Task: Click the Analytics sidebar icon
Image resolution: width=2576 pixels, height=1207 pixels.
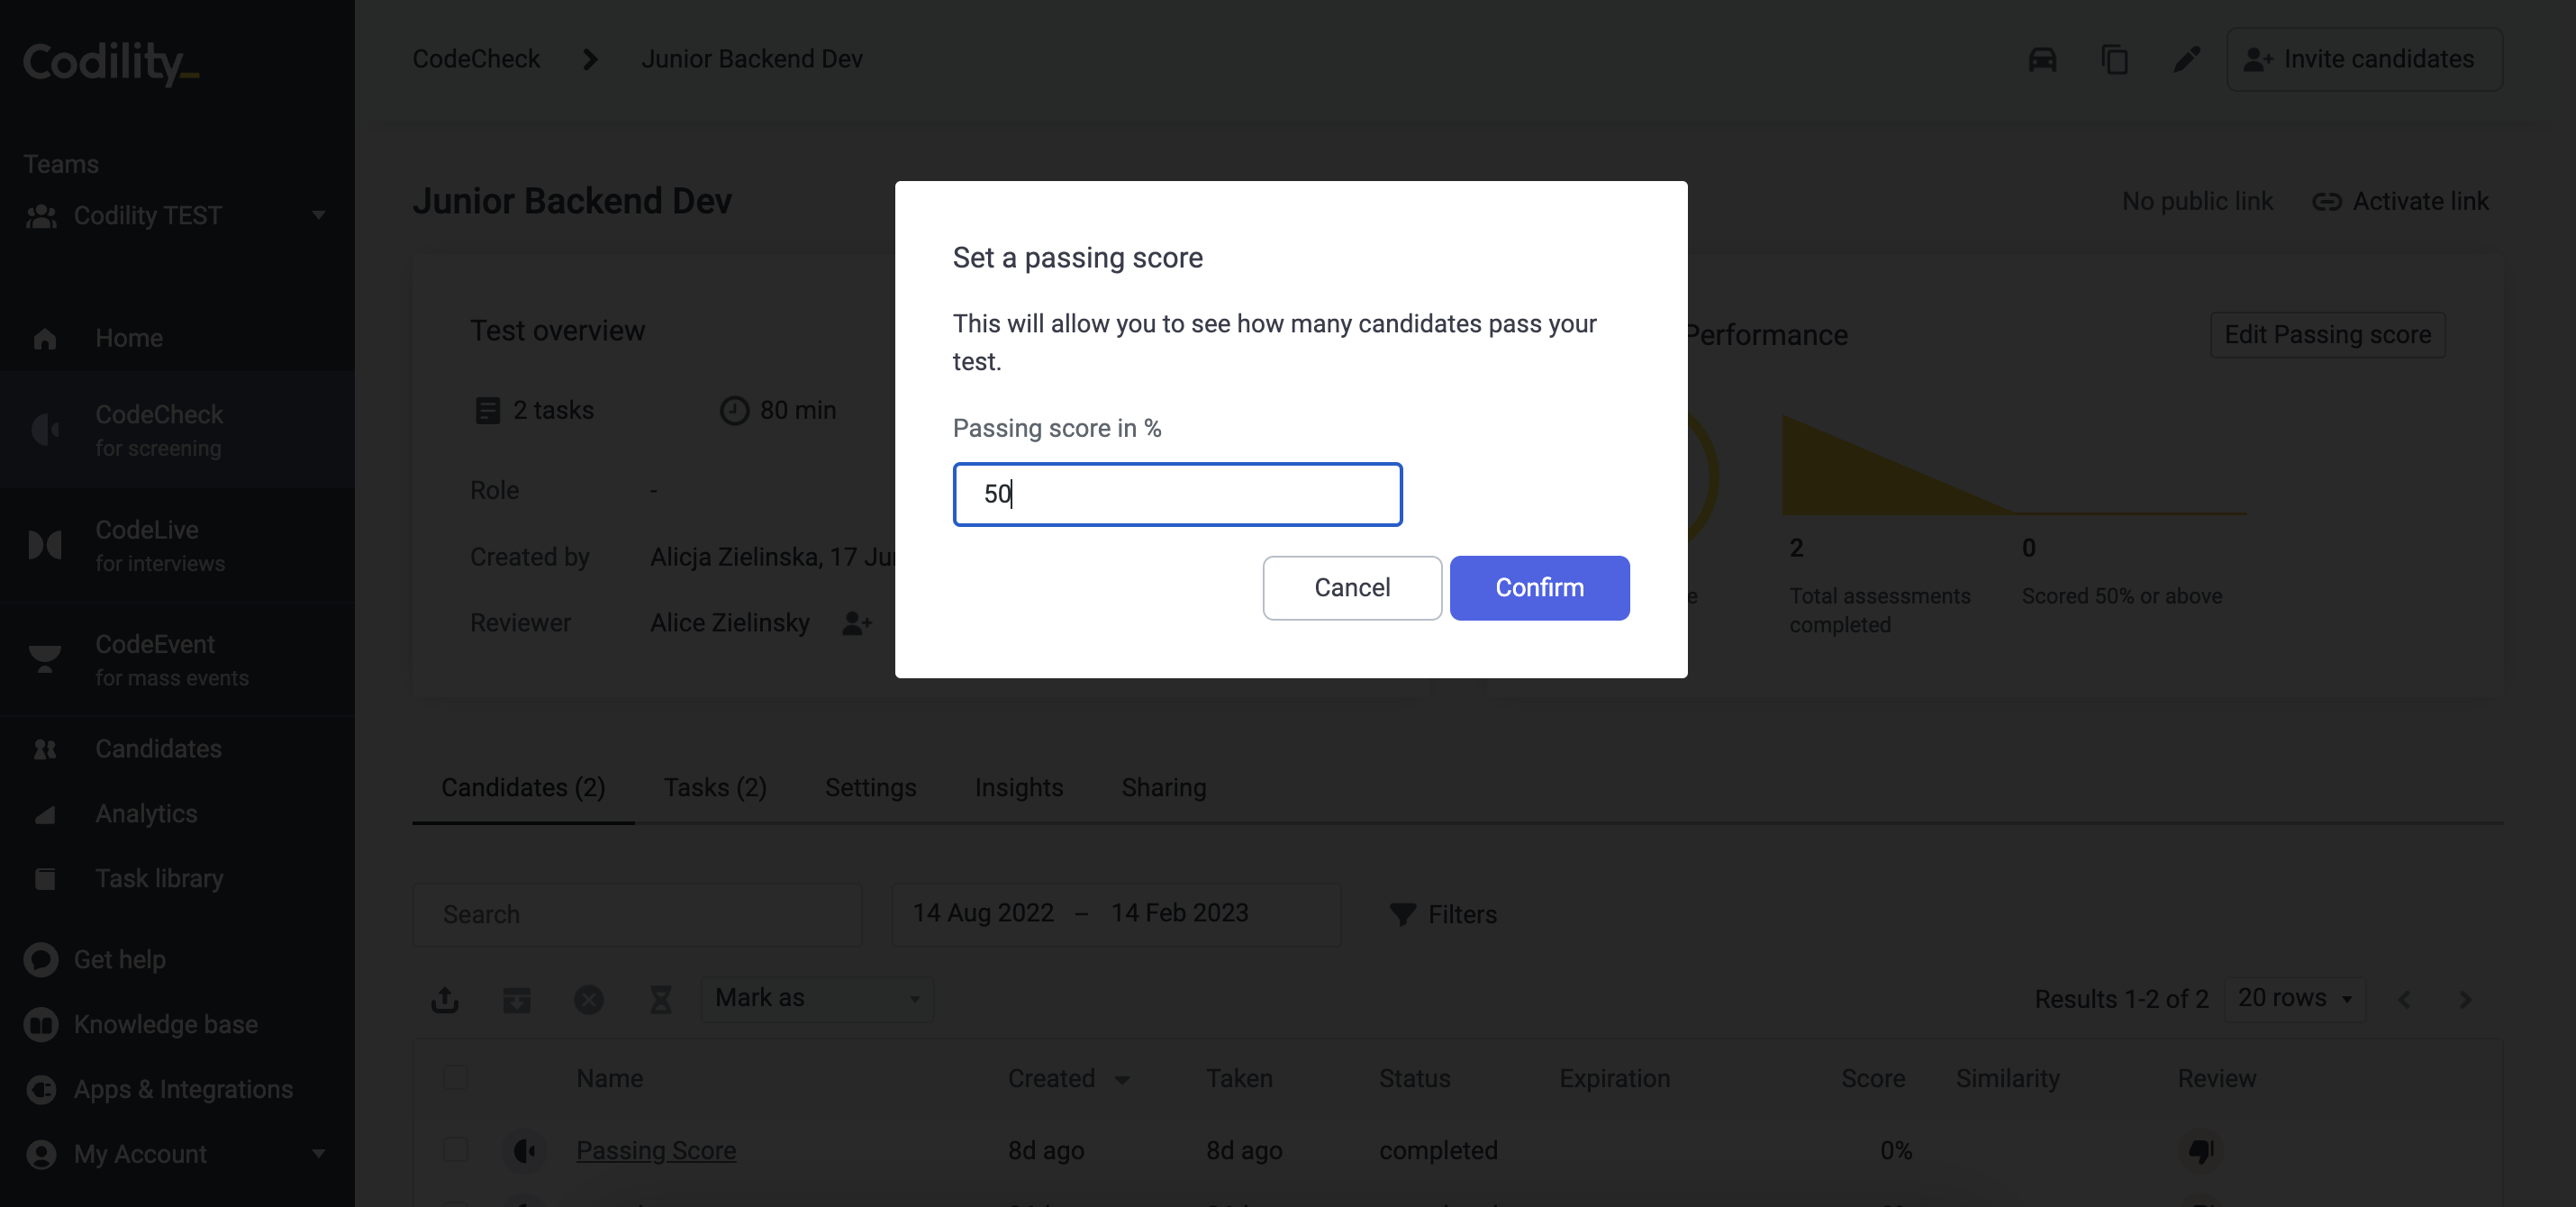Action: coord(44,812)
